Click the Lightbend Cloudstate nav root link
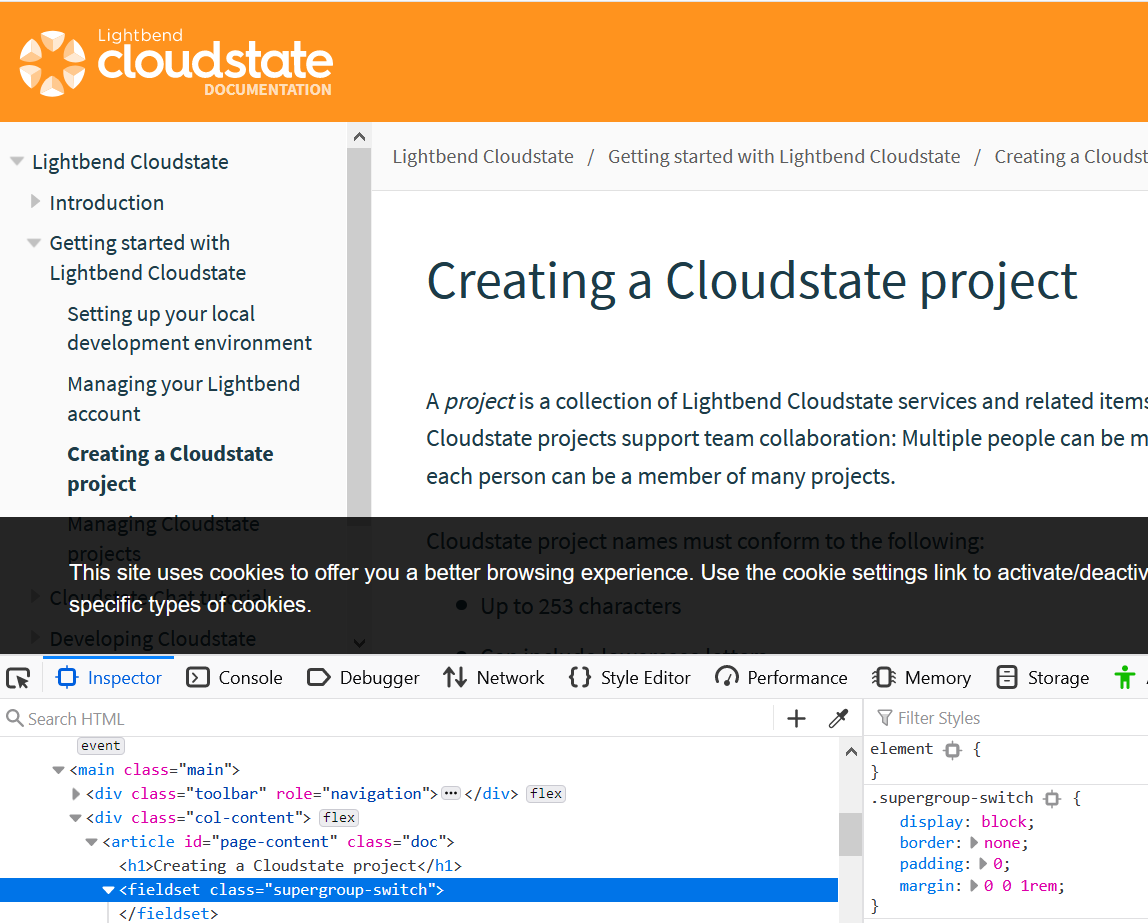1148x923 pixels. (130, 162)
